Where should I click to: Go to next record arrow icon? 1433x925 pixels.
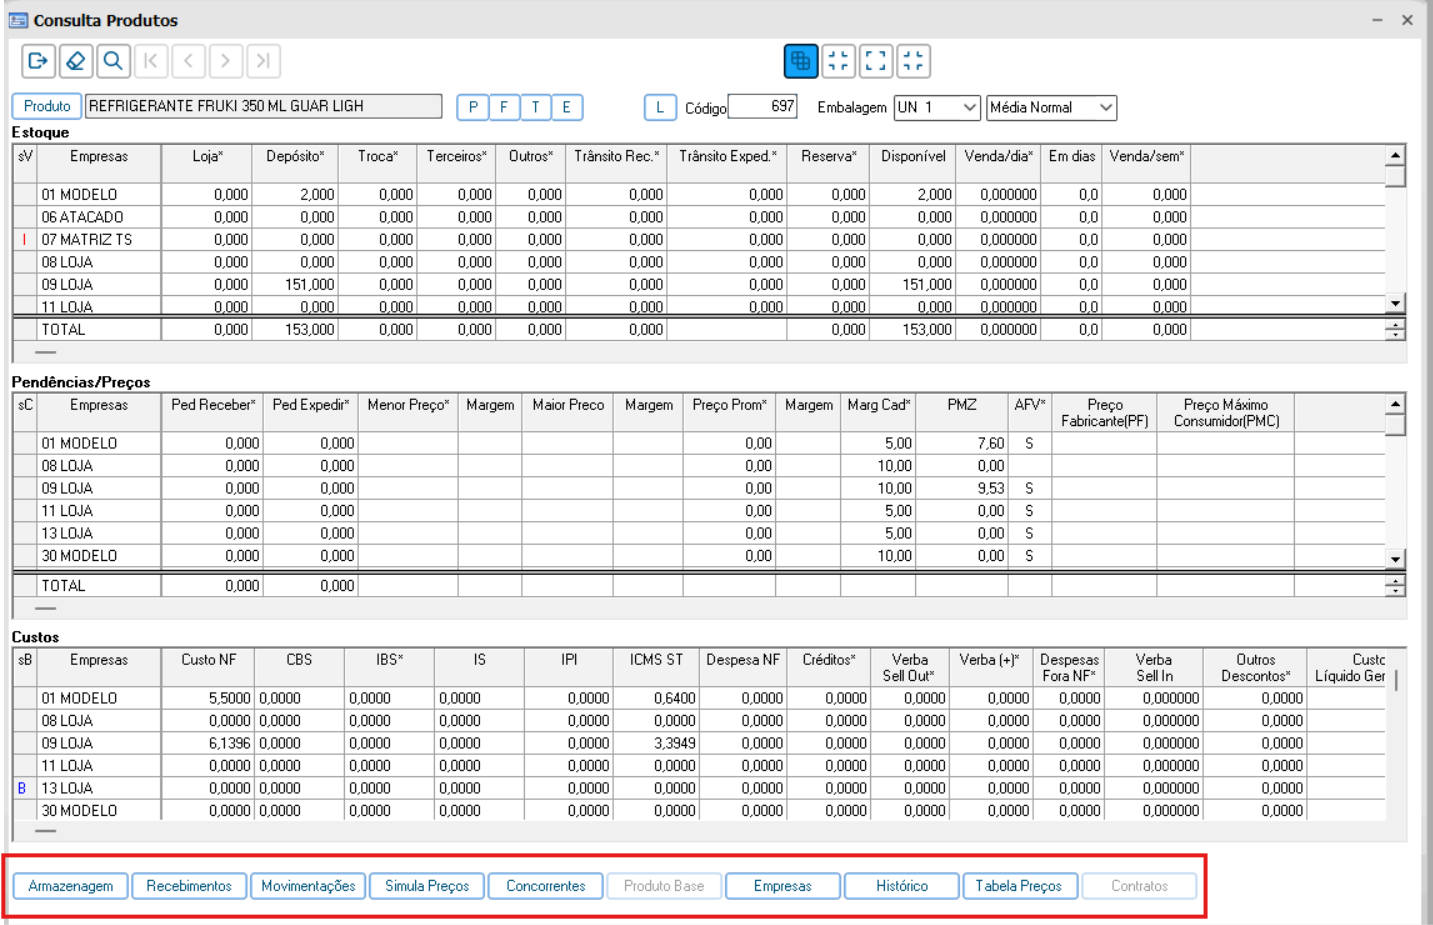coord(226,61)
